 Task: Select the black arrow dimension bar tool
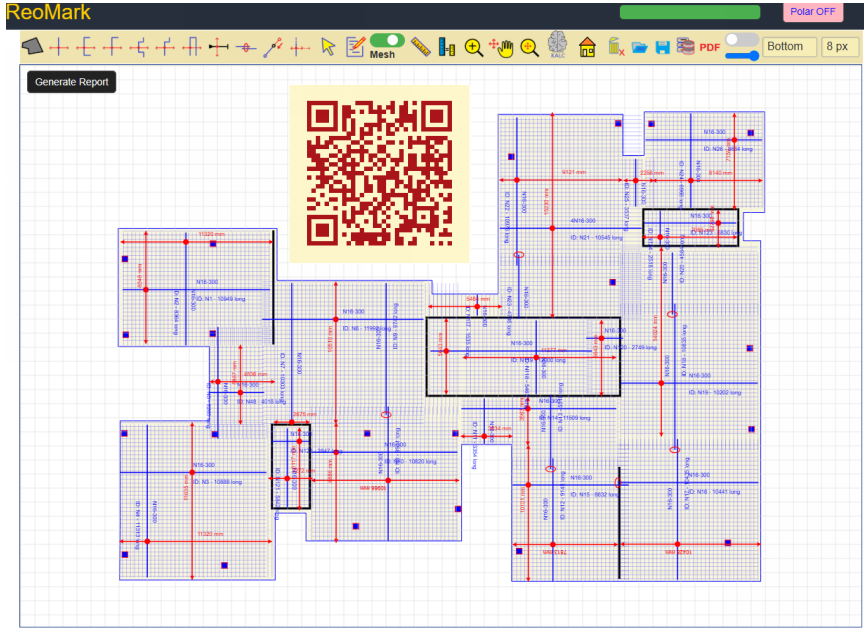point(218,47)
